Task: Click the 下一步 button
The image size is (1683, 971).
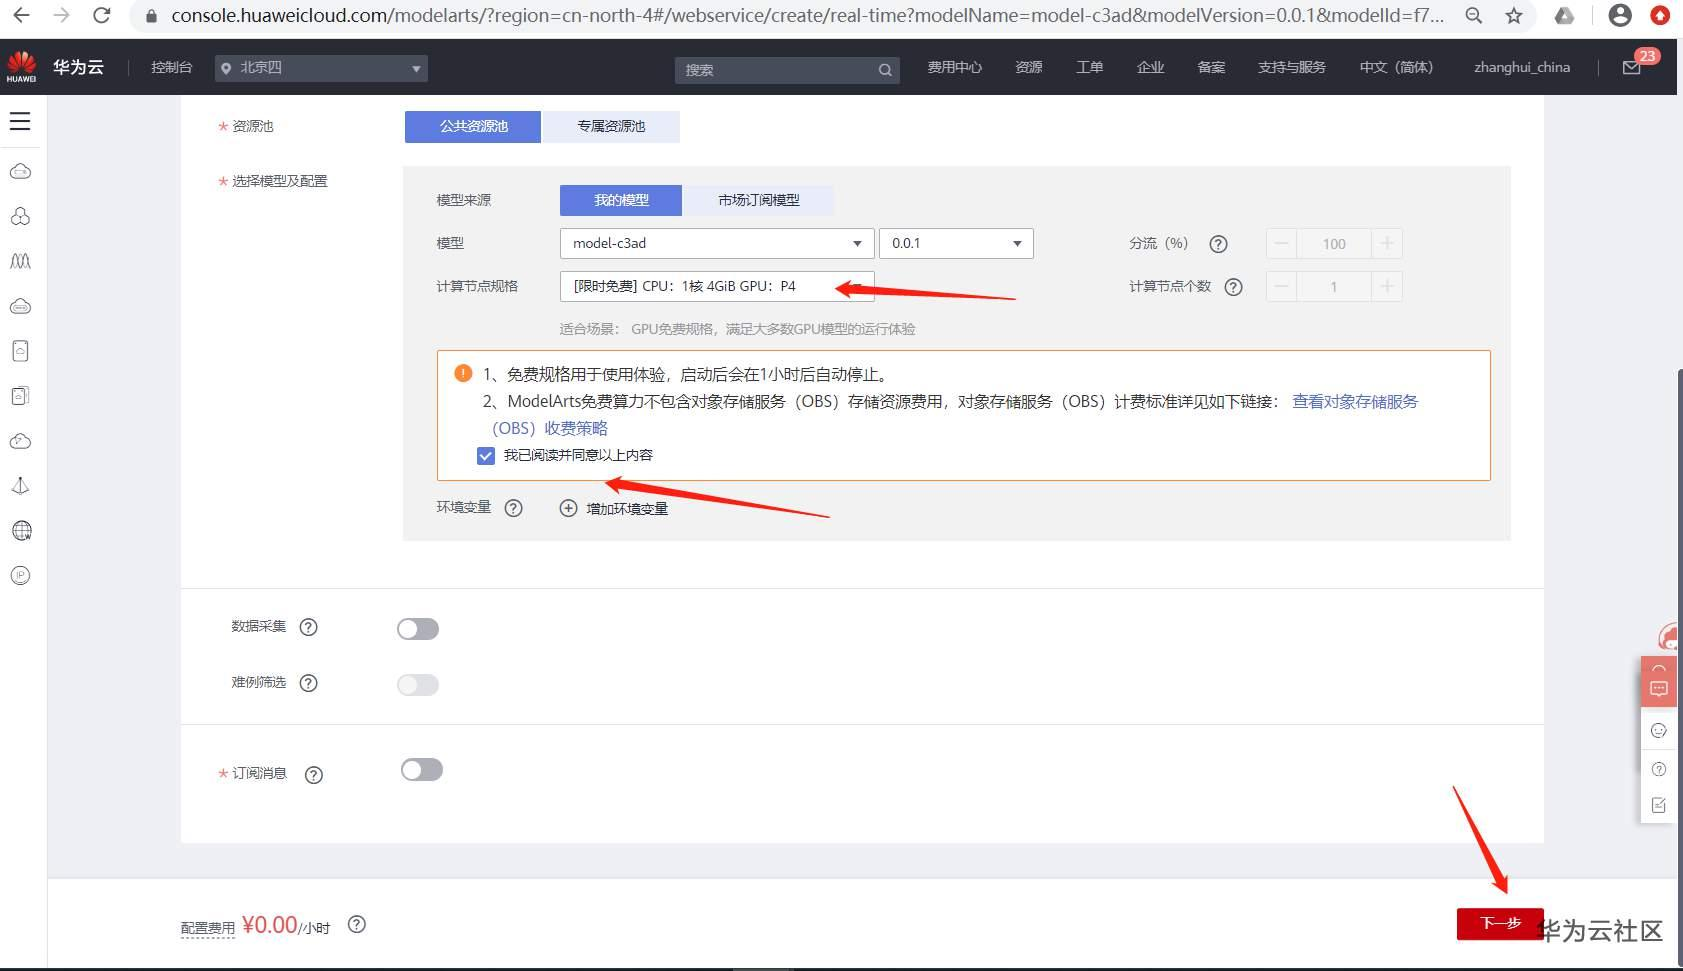Action: tap(1498, 924)
